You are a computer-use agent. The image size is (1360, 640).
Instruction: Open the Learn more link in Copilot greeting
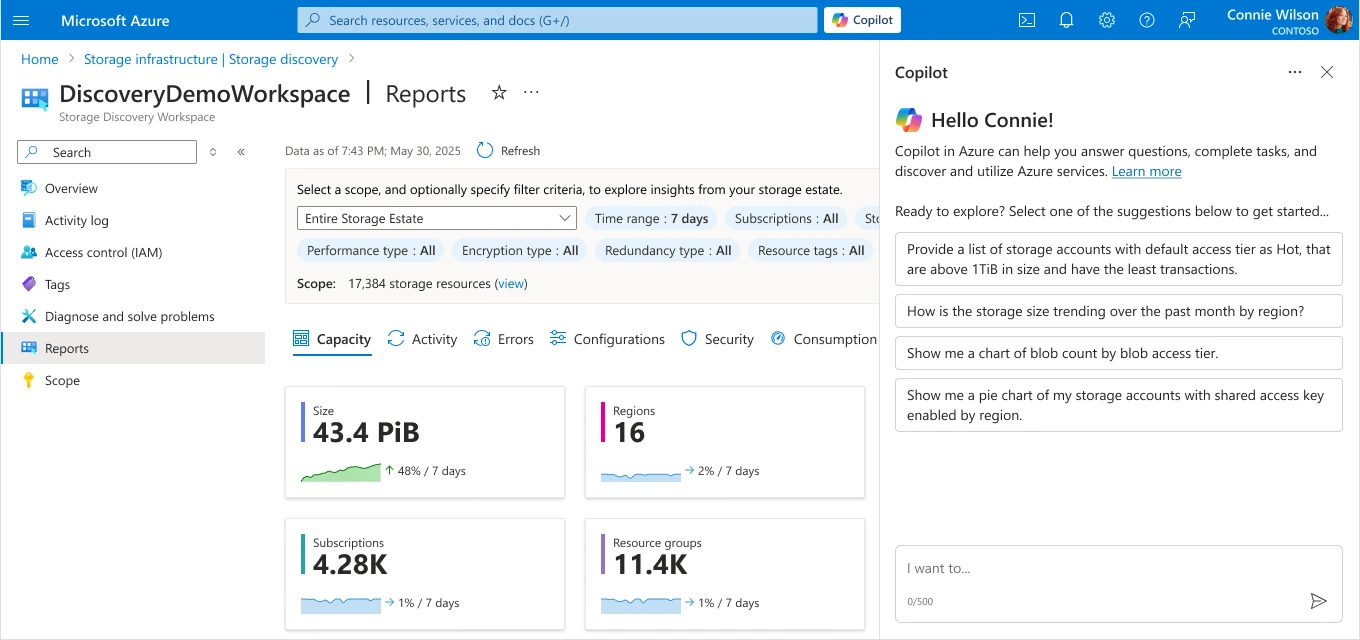click(1146, 170)
